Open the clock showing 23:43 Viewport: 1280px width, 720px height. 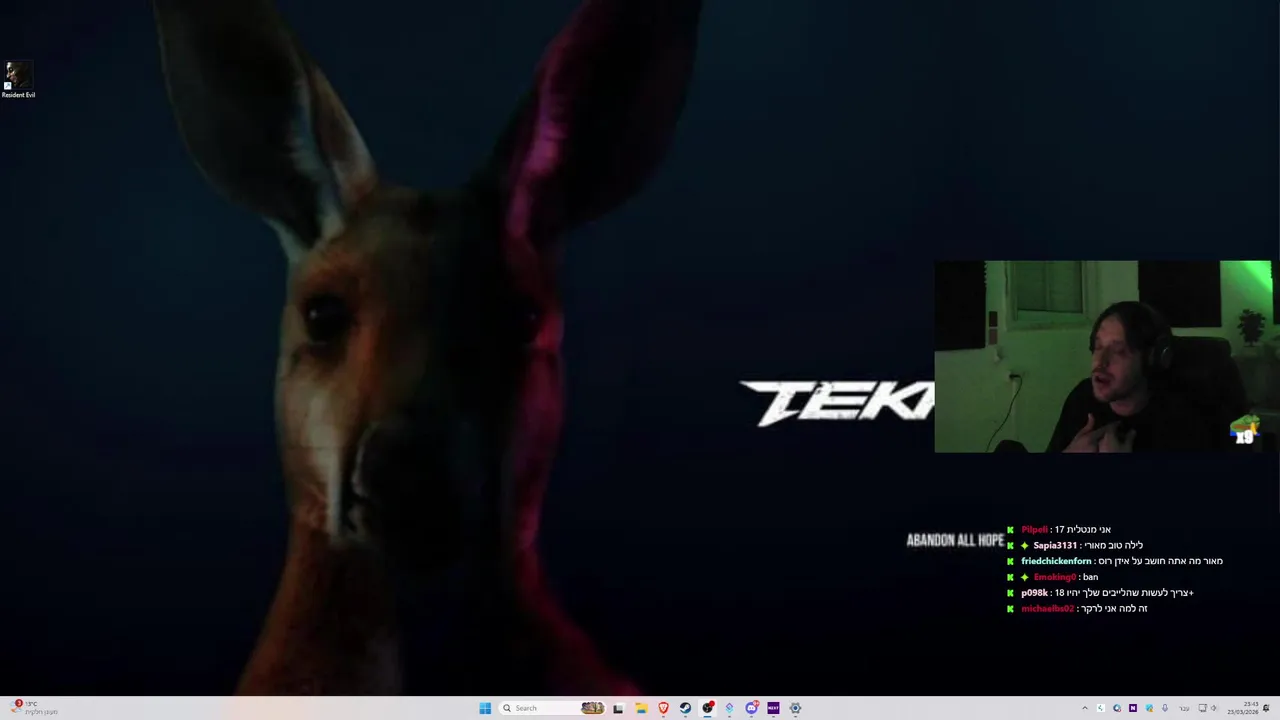[1243, 708]
